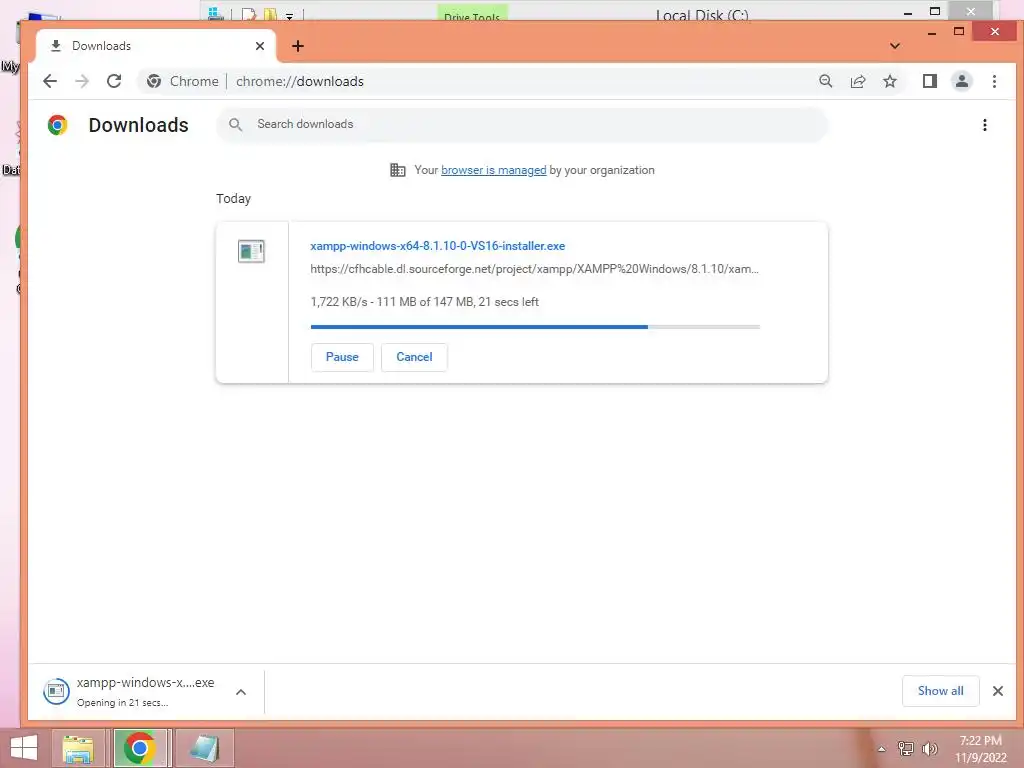The width and height of the screenshot is (1024, 768).
Task: Open the Chrome profile avatar
Action: click(x=961, y=81)
